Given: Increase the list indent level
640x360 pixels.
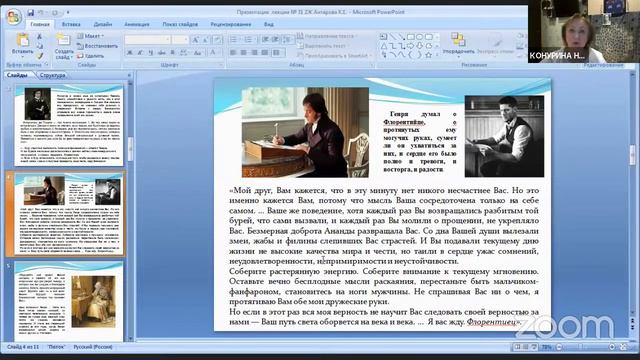Looking at the screenshot, I should (x=276, y=40).
